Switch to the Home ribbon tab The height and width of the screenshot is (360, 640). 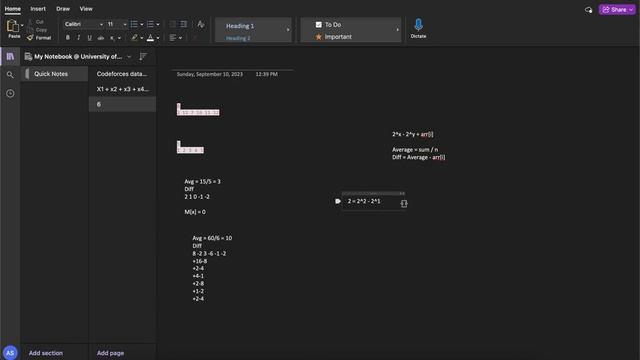13,9
